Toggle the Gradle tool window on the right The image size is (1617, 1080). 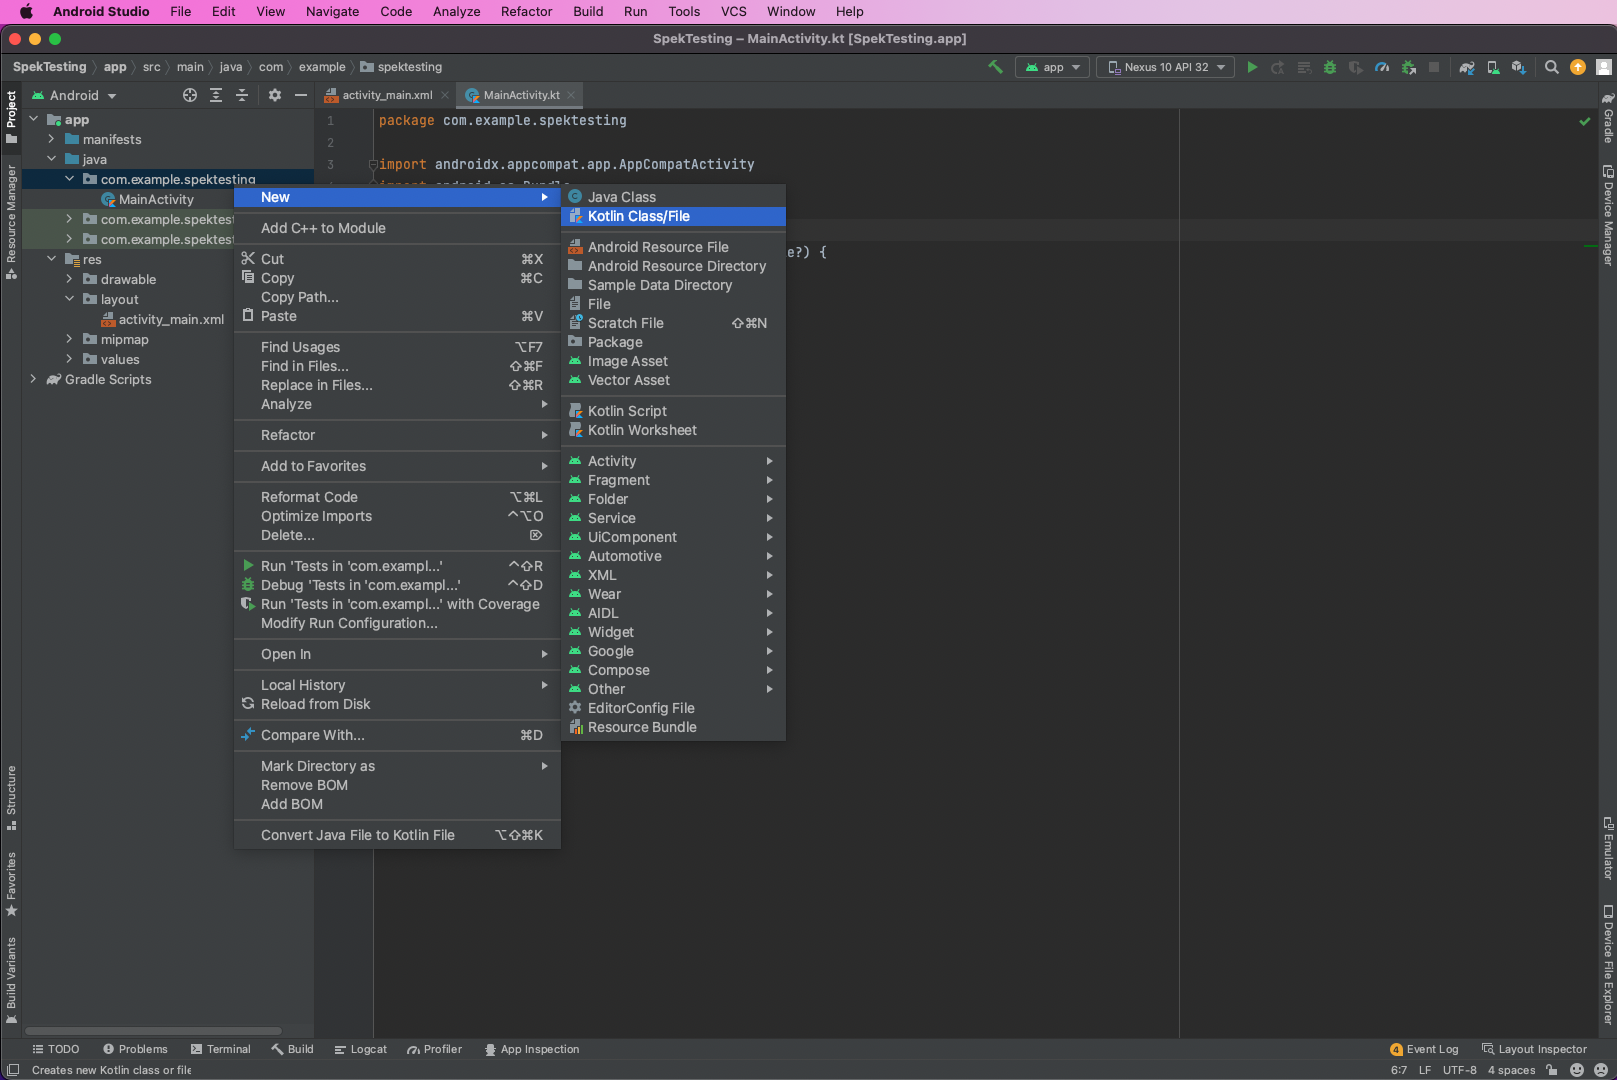point(1608,119)
